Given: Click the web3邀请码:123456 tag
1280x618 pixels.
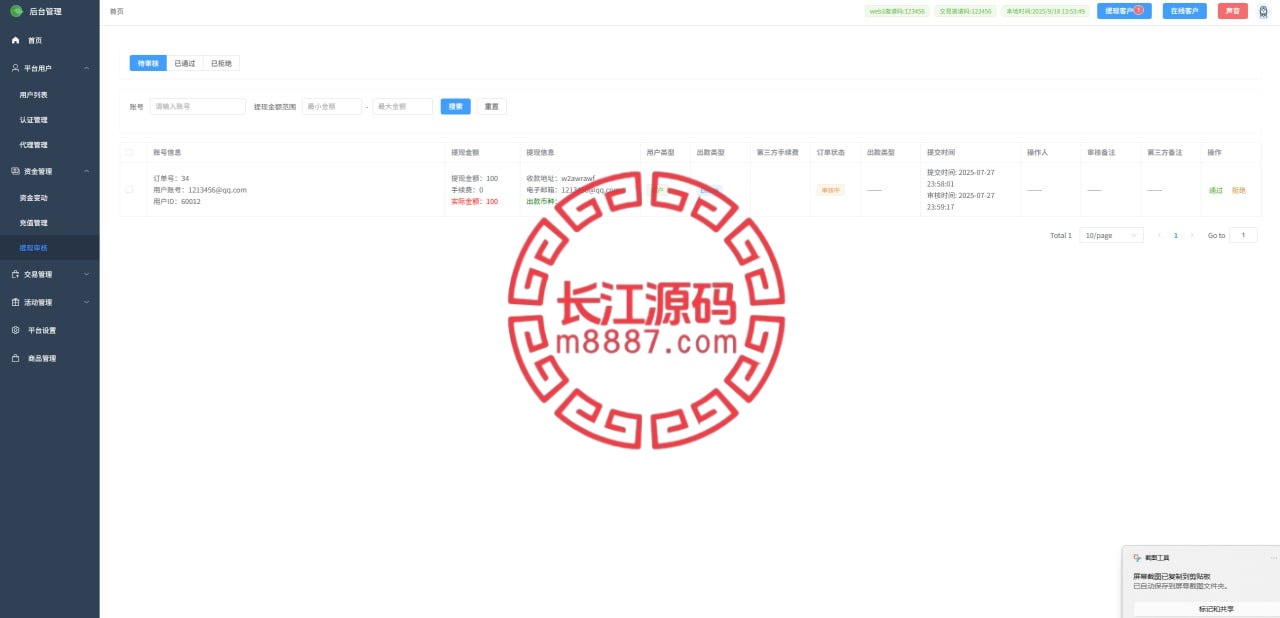Looking at the screenshot, I should [897, 11].
